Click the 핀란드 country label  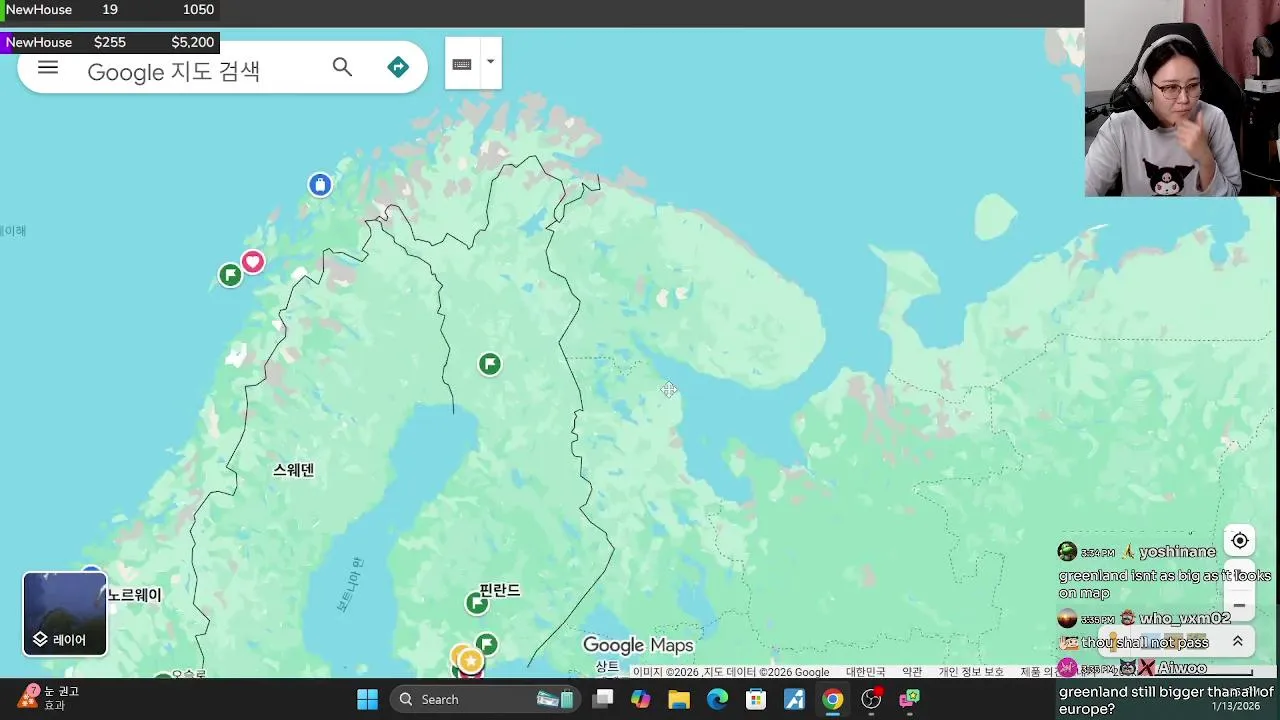(500, 590)
